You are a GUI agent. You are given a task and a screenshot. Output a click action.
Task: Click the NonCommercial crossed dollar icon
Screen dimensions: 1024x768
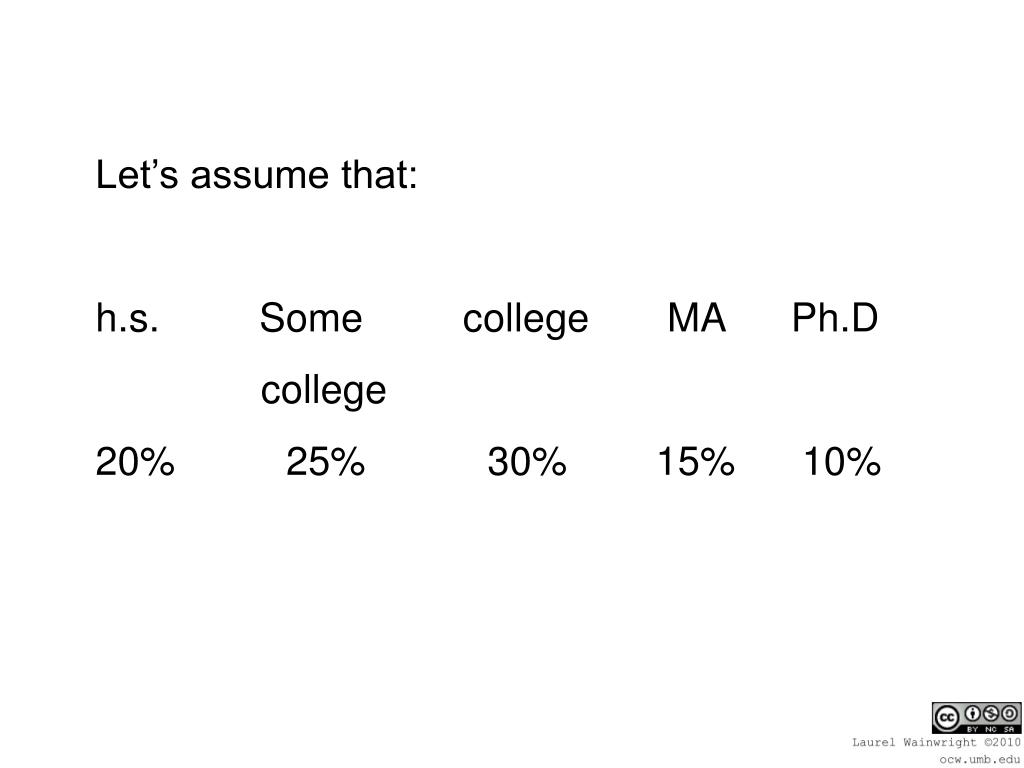pyautogui.click(x=991, y=713)
